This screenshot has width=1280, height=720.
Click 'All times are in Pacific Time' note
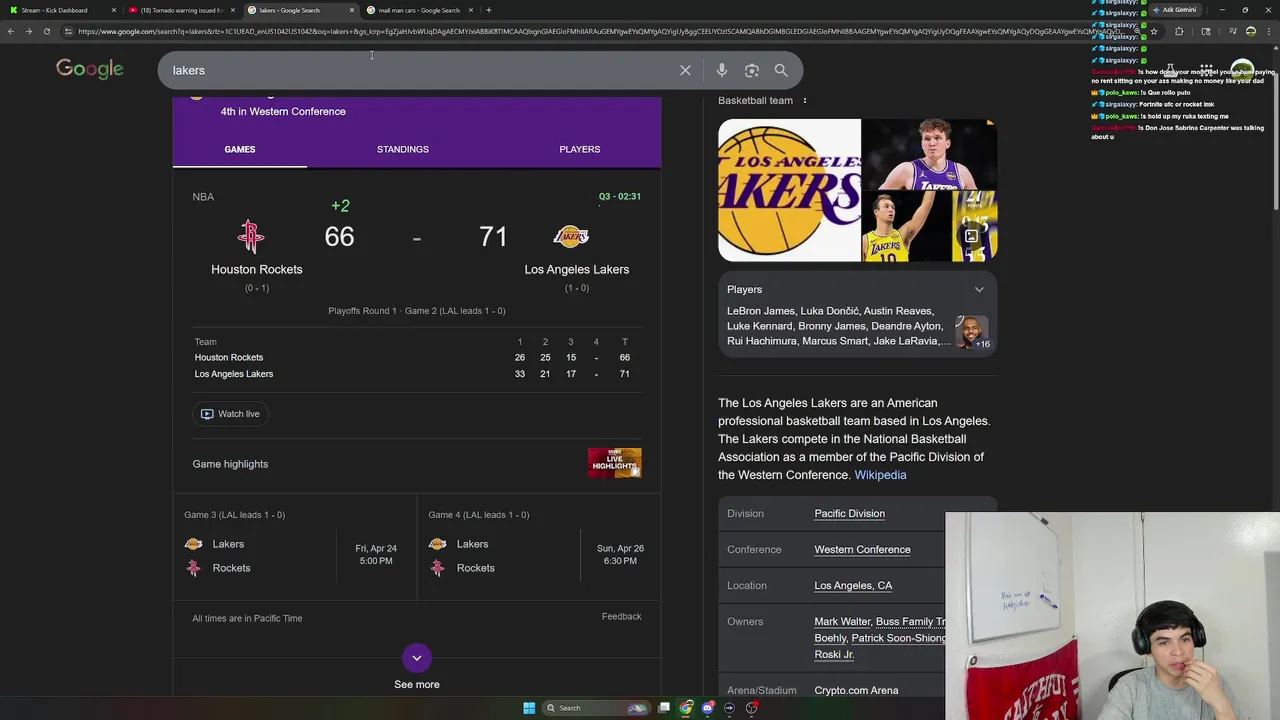tap(247, 618)
